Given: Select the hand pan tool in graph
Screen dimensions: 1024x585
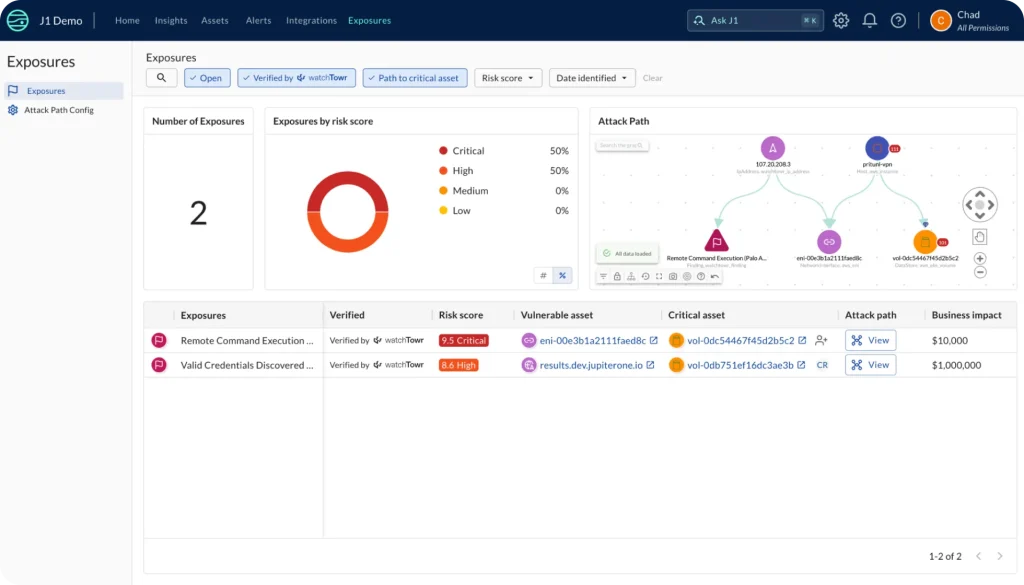Looking at the screenshot, I should click(980, 237).
